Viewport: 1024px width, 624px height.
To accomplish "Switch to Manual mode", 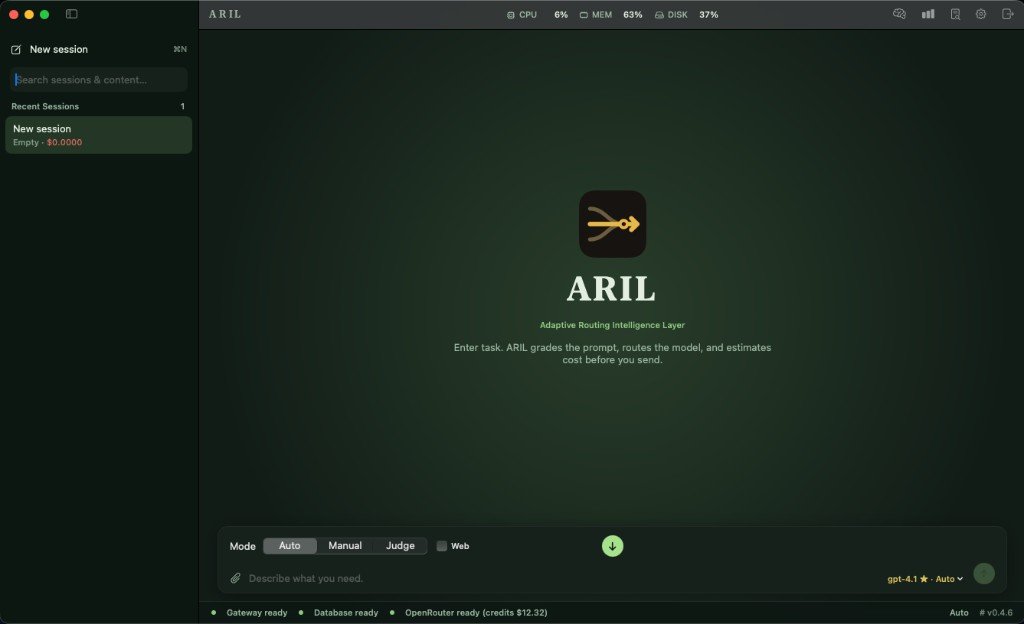I will point(345,546).
